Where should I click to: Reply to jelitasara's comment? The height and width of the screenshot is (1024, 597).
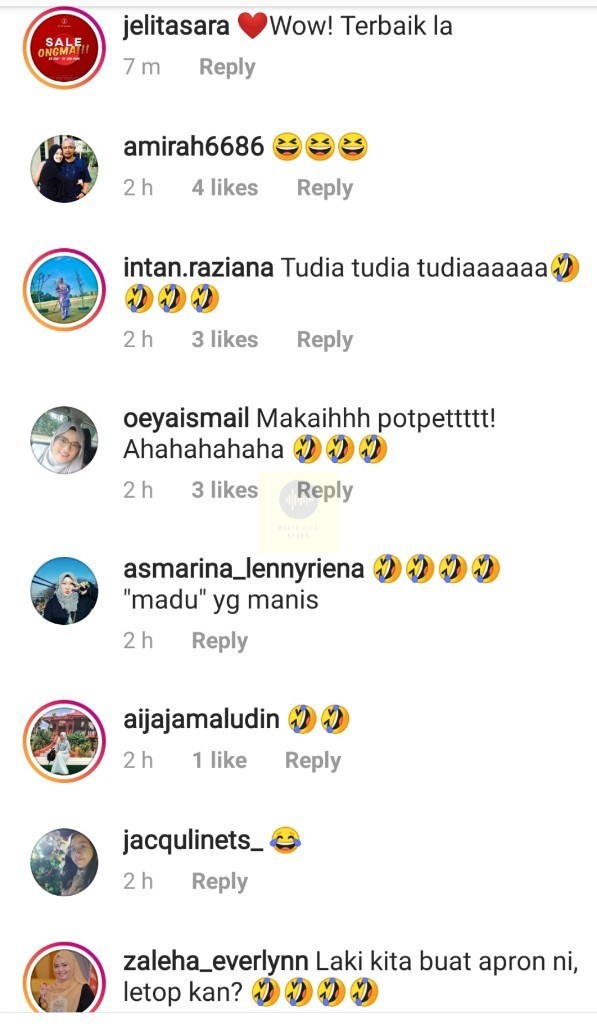click(227, 67)
